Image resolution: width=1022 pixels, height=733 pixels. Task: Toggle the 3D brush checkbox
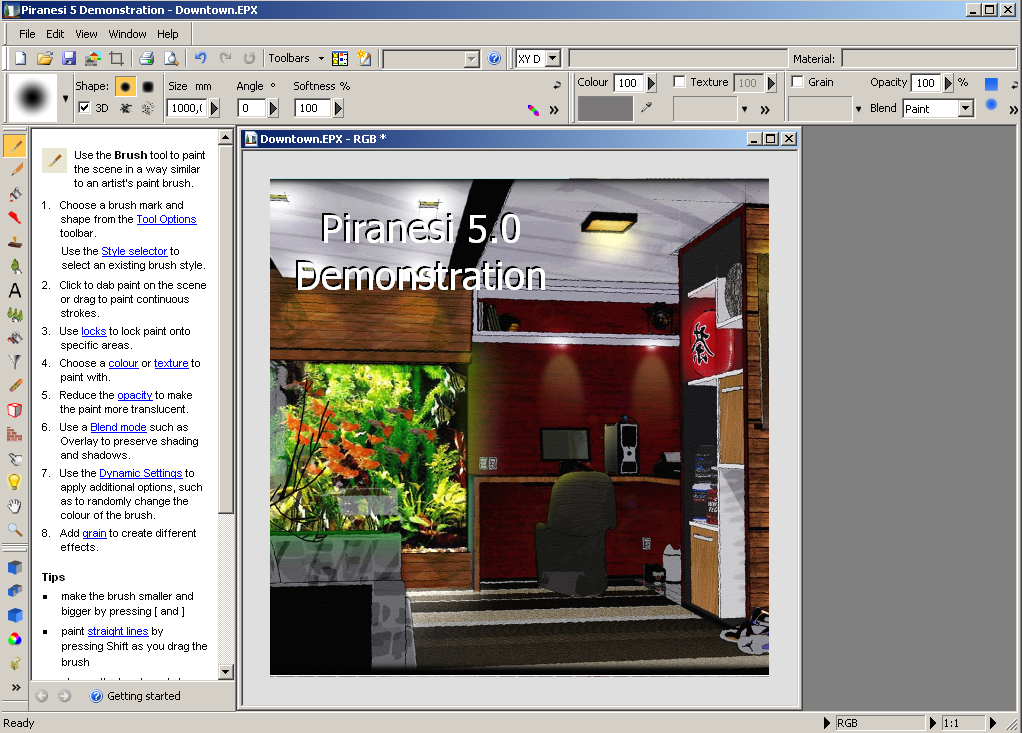84,108
